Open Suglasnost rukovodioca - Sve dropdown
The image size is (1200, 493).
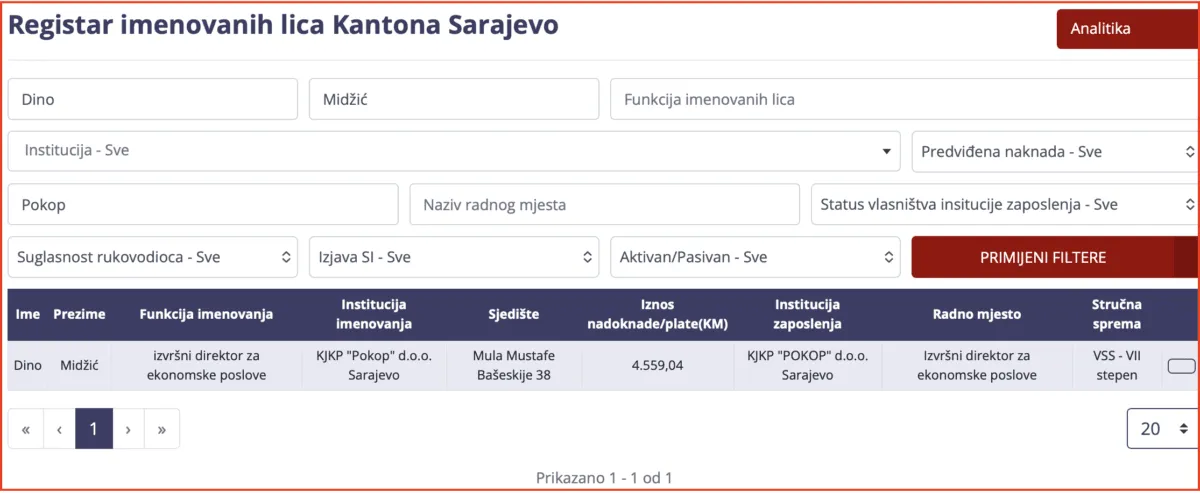click(153, 257)
